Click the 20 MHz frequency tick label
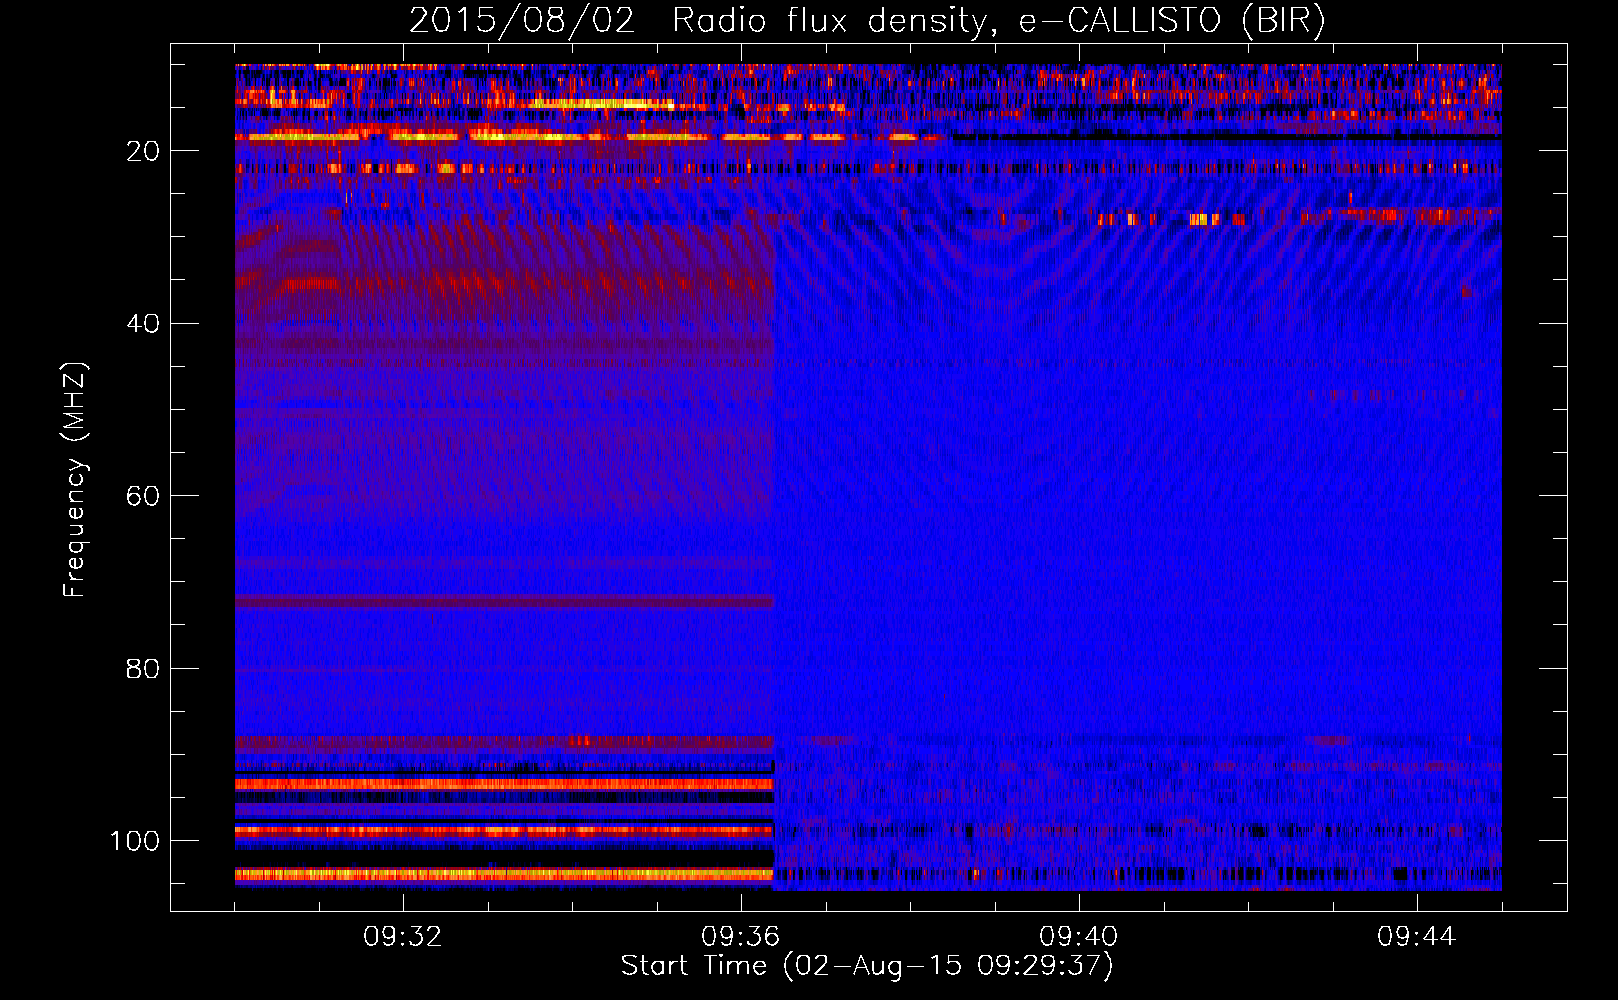This screenshot has width=1618, height=1000. [143, 151]
